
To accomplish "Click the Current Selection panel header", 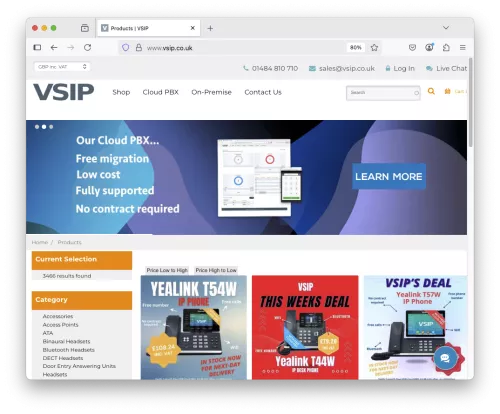I will tap(82, 260).
